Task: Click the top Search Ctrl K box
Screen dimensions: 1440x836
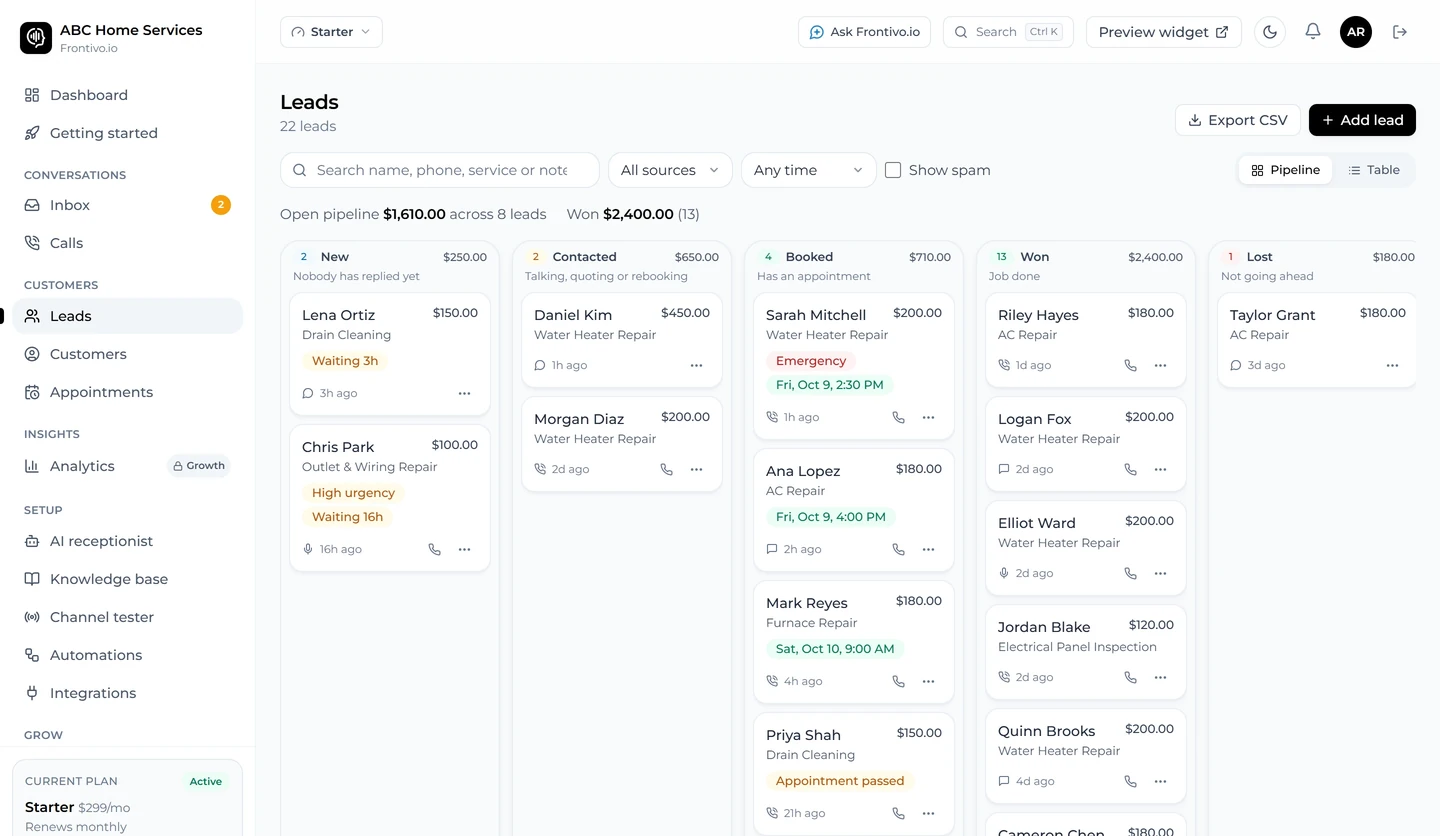Action: [x=1008, y=32]
